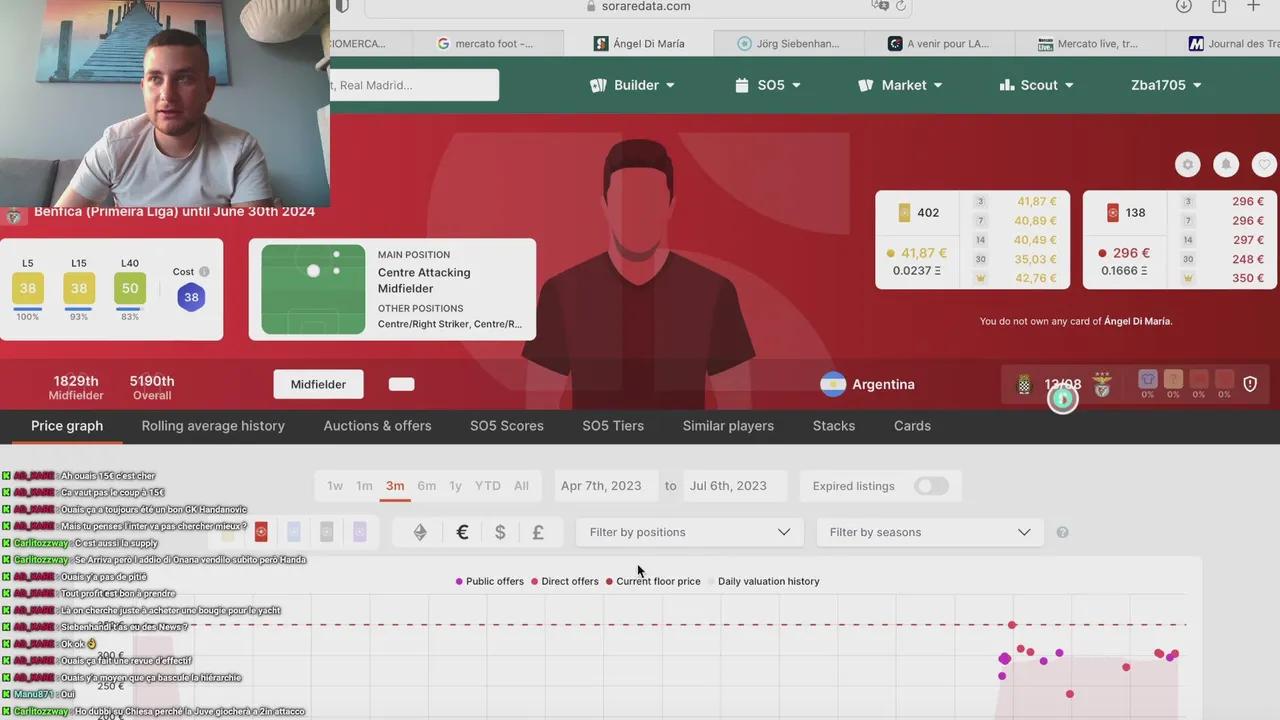Select the red Rare card scarcity filter
1280x720 pixels.
[261, 532]
